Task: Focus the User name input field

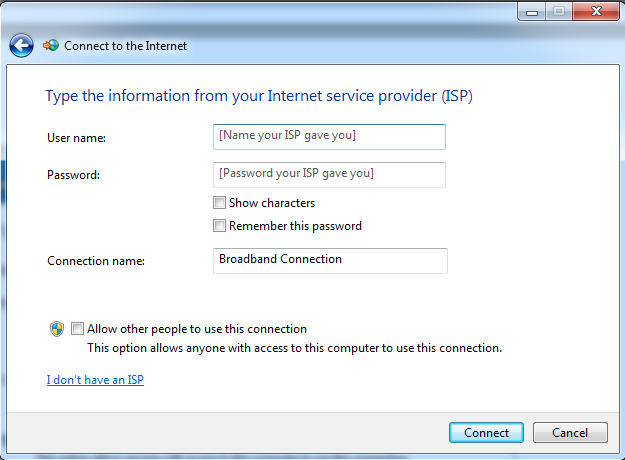Action: click(x=329, y=137)
